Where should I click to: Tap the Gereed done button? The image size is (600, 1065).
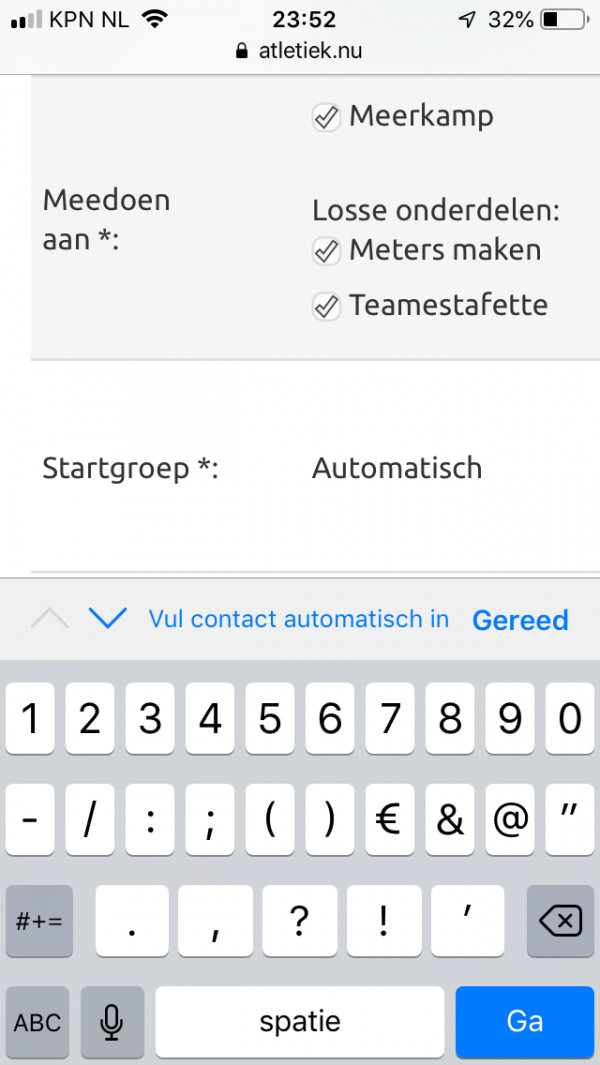(x=520, y=620)
